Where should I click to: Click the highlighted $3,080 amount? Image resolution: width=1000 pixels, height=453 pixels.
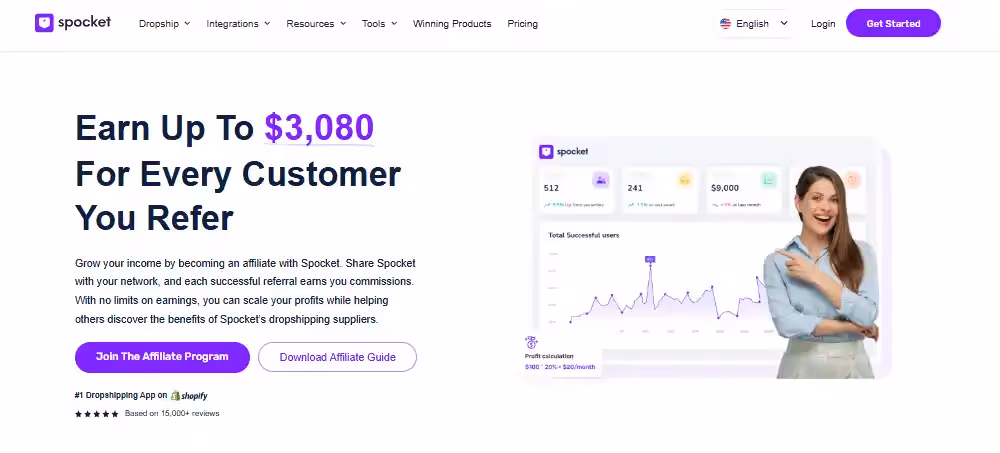(x=319, y=128)
